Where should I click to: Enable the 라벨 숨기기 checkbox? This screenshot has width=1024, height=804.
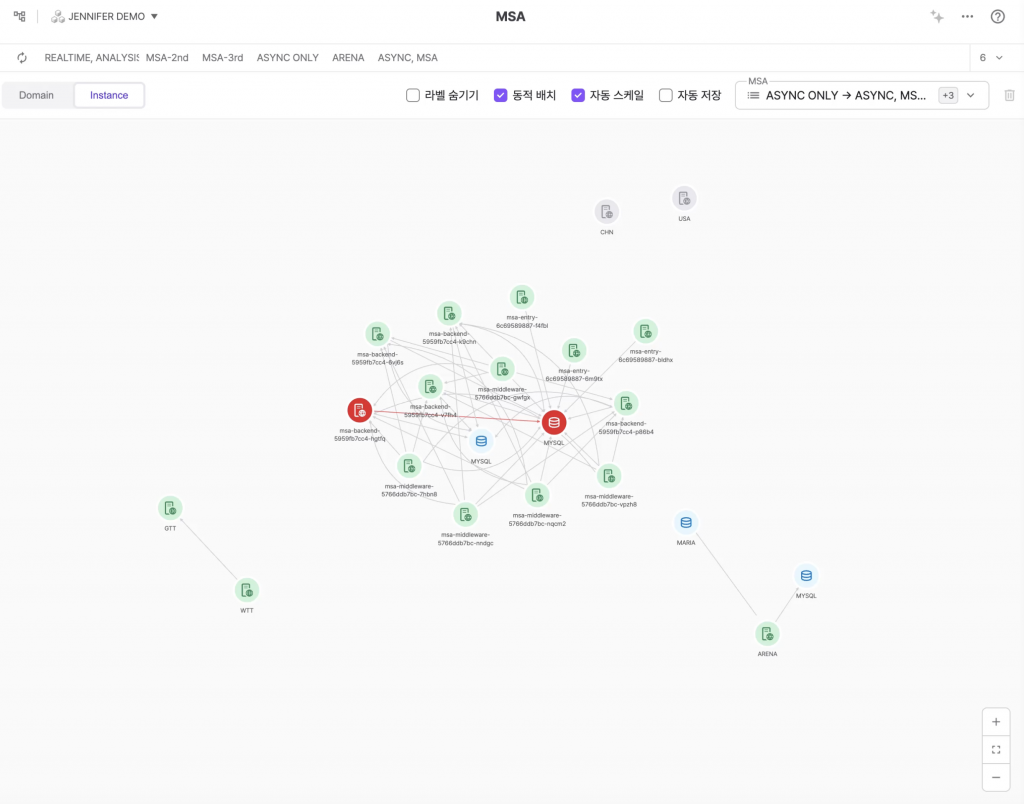pyautogui.click(x=412, y=96)
